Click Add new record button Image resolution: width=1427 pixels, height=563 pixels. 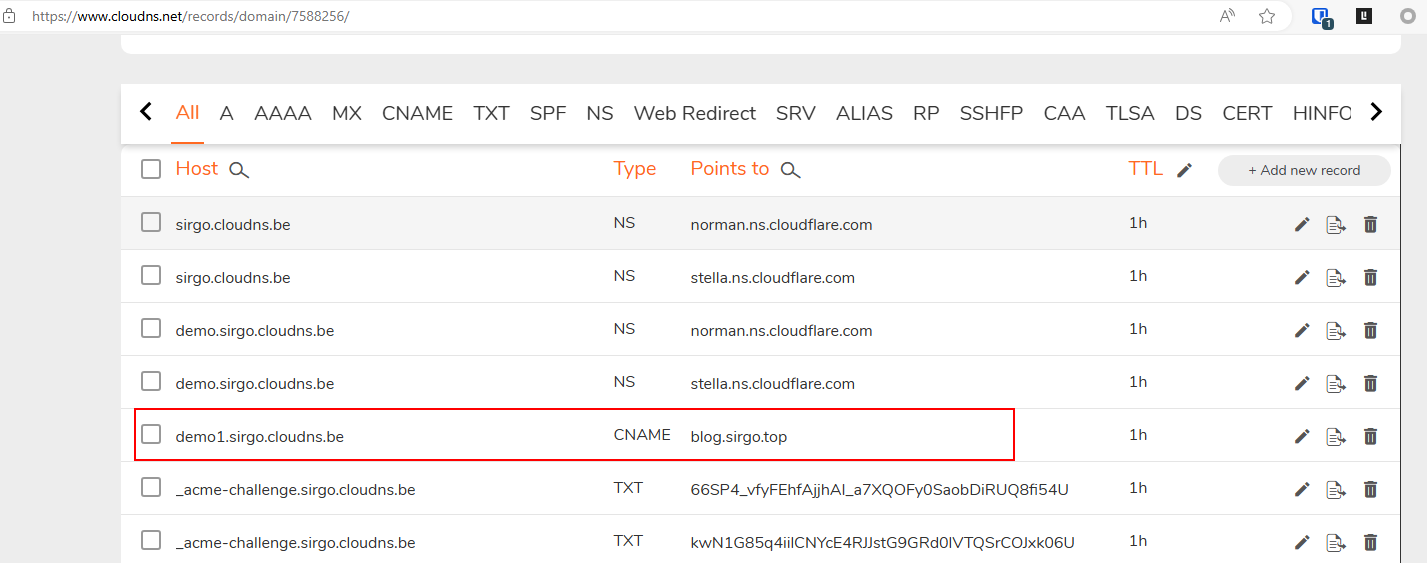pos(1304,170)
